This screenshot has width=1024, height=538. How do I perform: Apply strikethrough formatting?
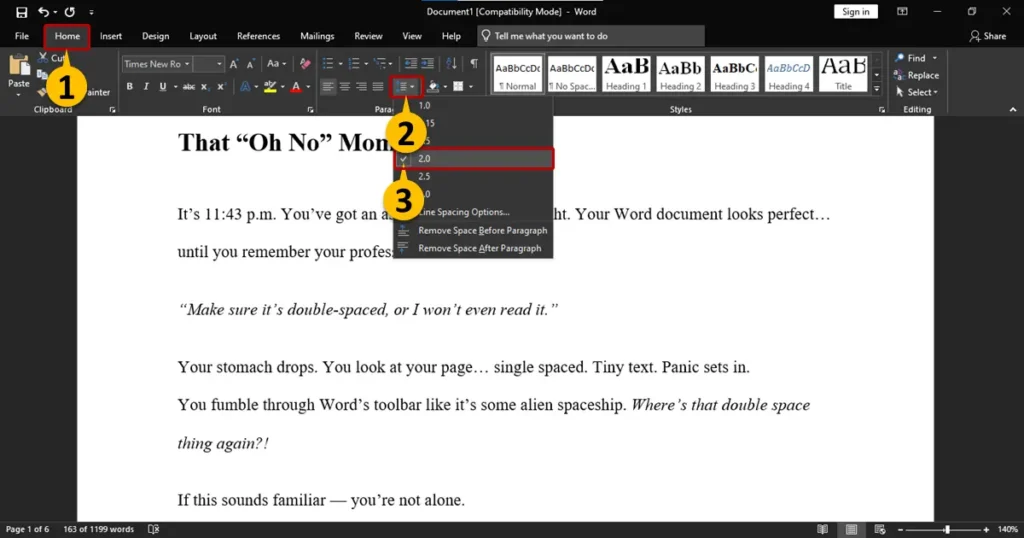189,86
